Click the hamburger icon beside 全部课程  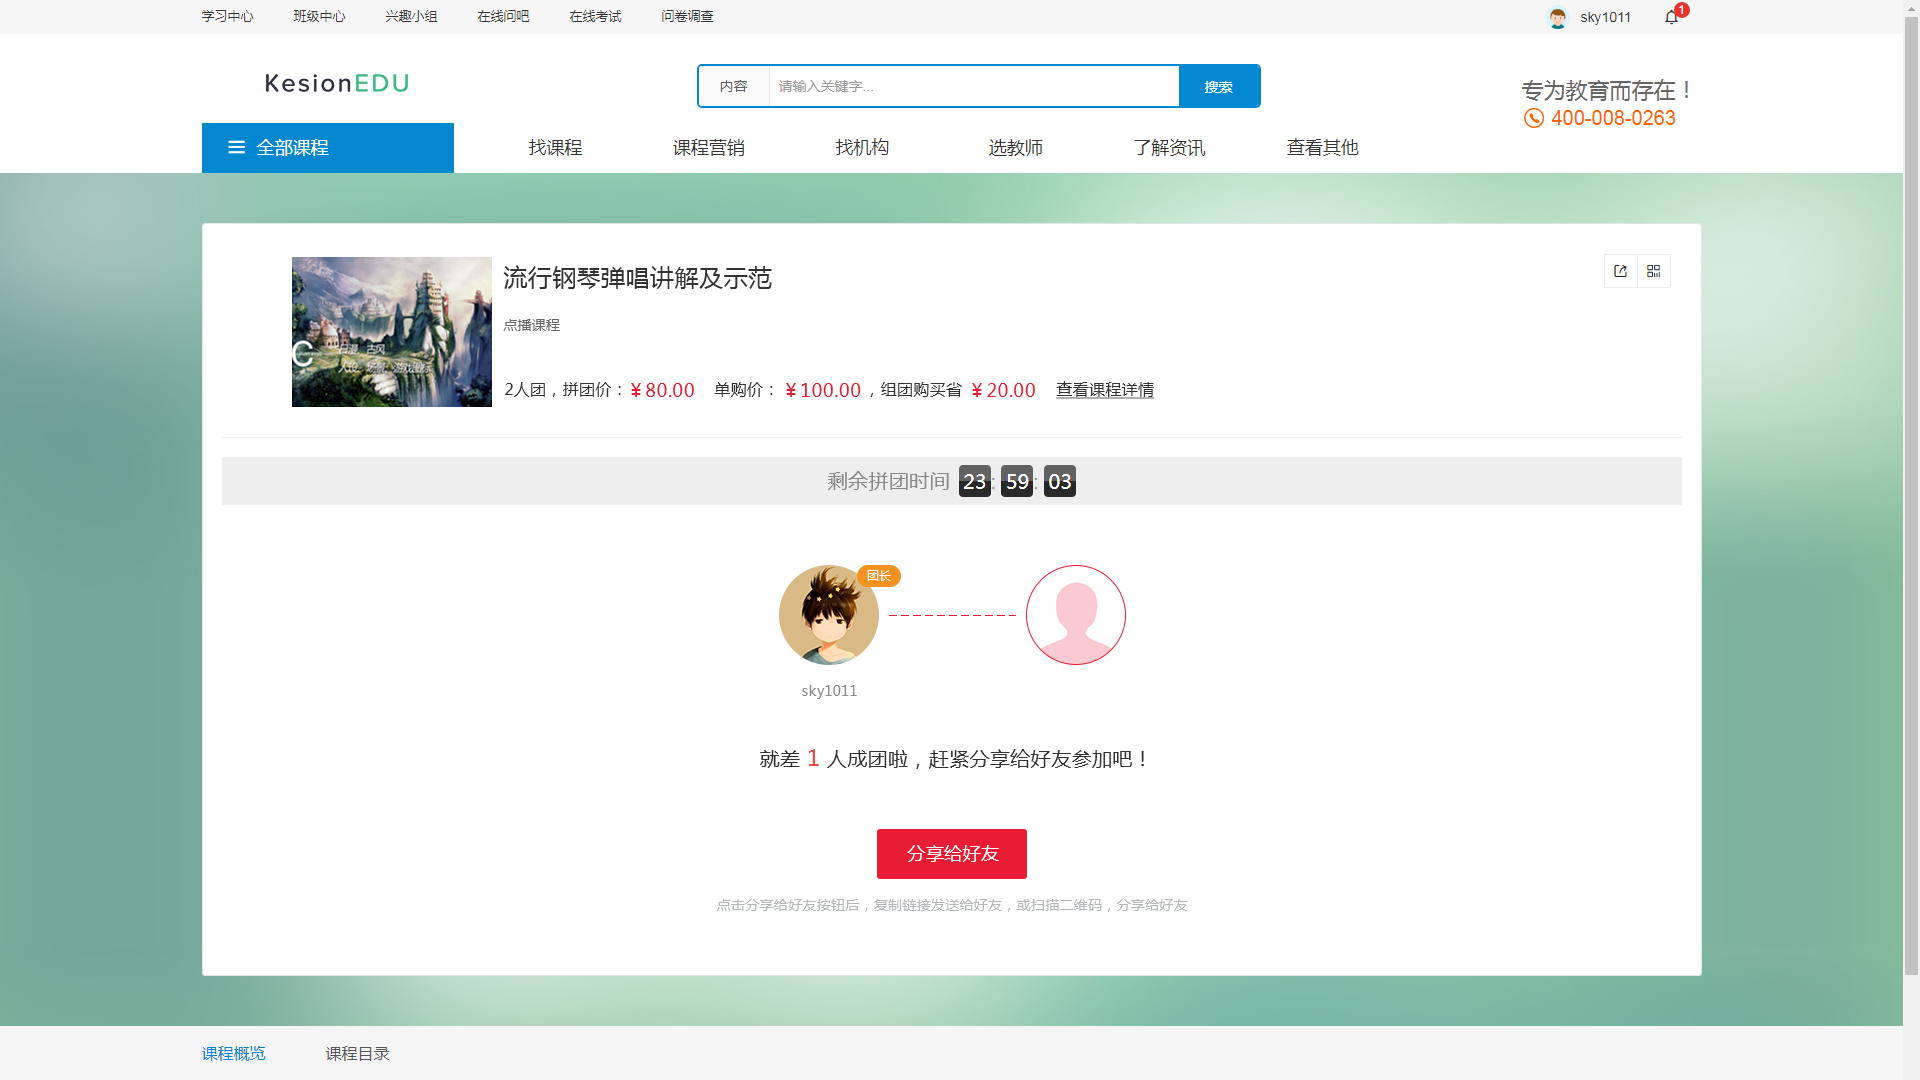[236, 147]
